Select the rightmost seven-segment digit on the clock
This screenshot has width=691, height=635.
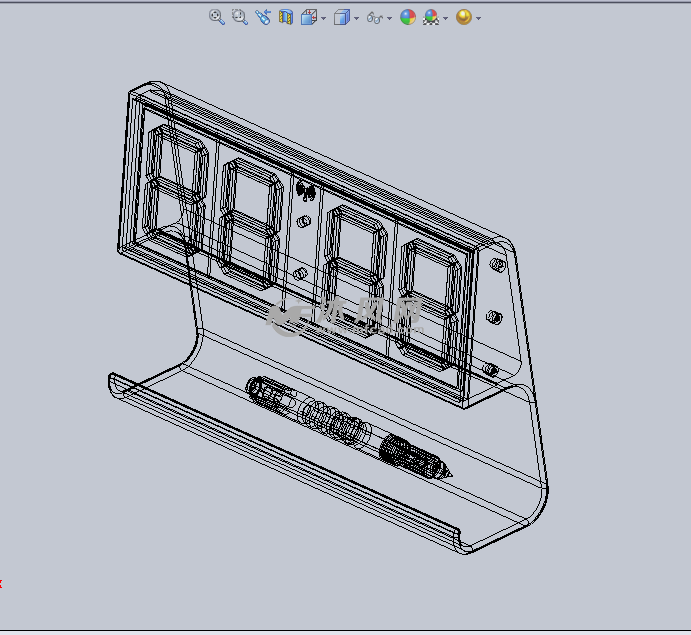[x=432, y=297]
